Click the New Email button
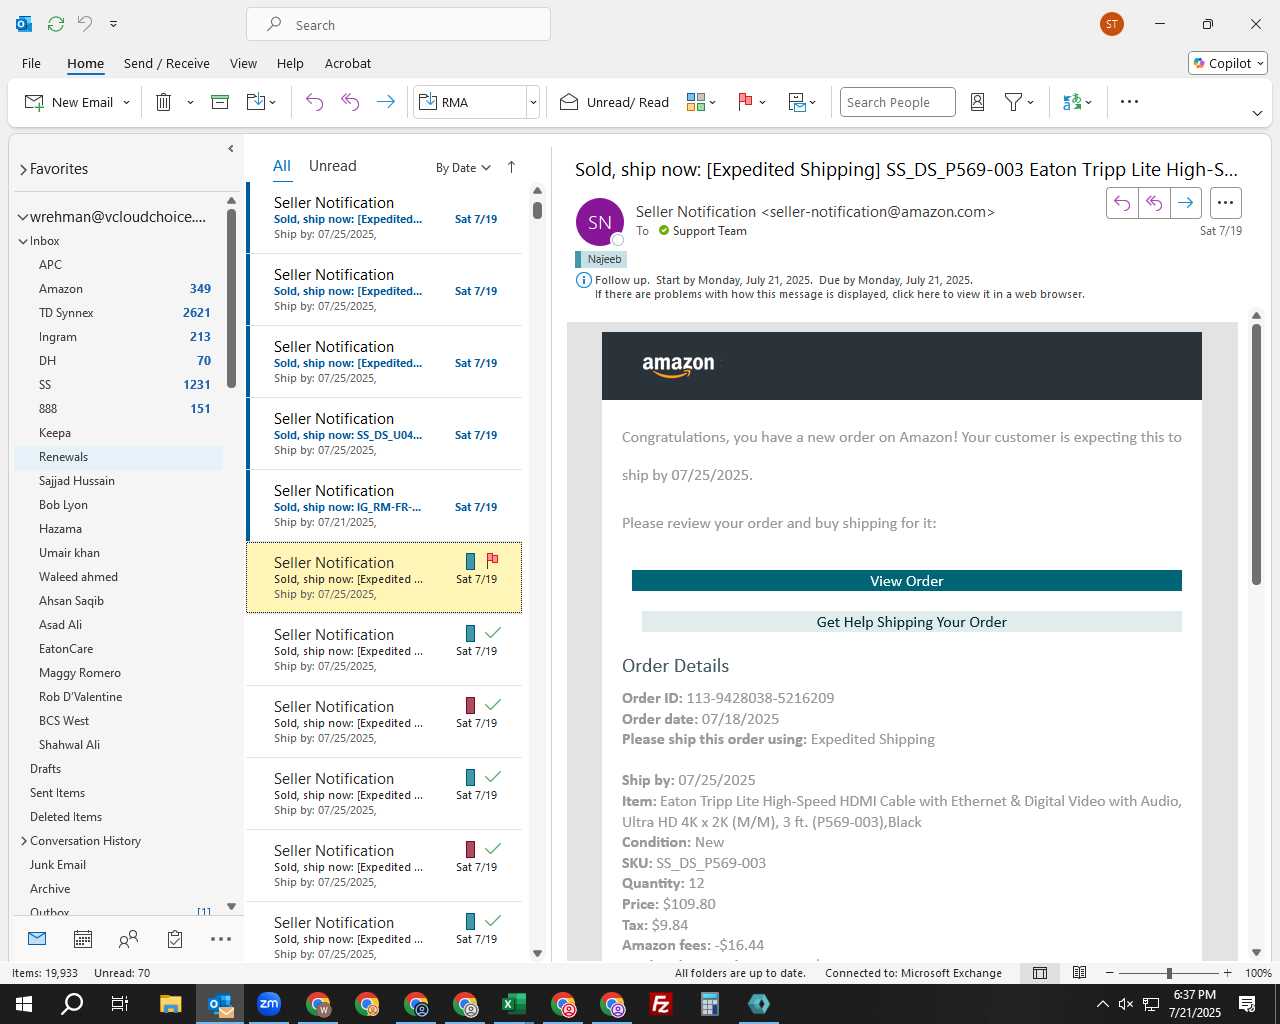This screenshot has width=1280, height=1024. [x=68, y=102]
